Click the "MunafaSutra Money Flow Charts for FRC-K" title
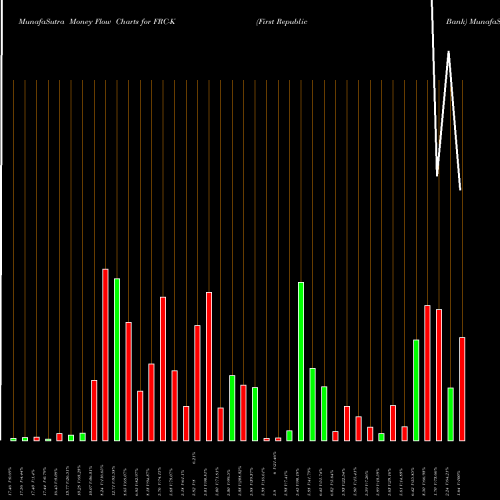Viewport: 500px width, 500px height. point(97,22)
